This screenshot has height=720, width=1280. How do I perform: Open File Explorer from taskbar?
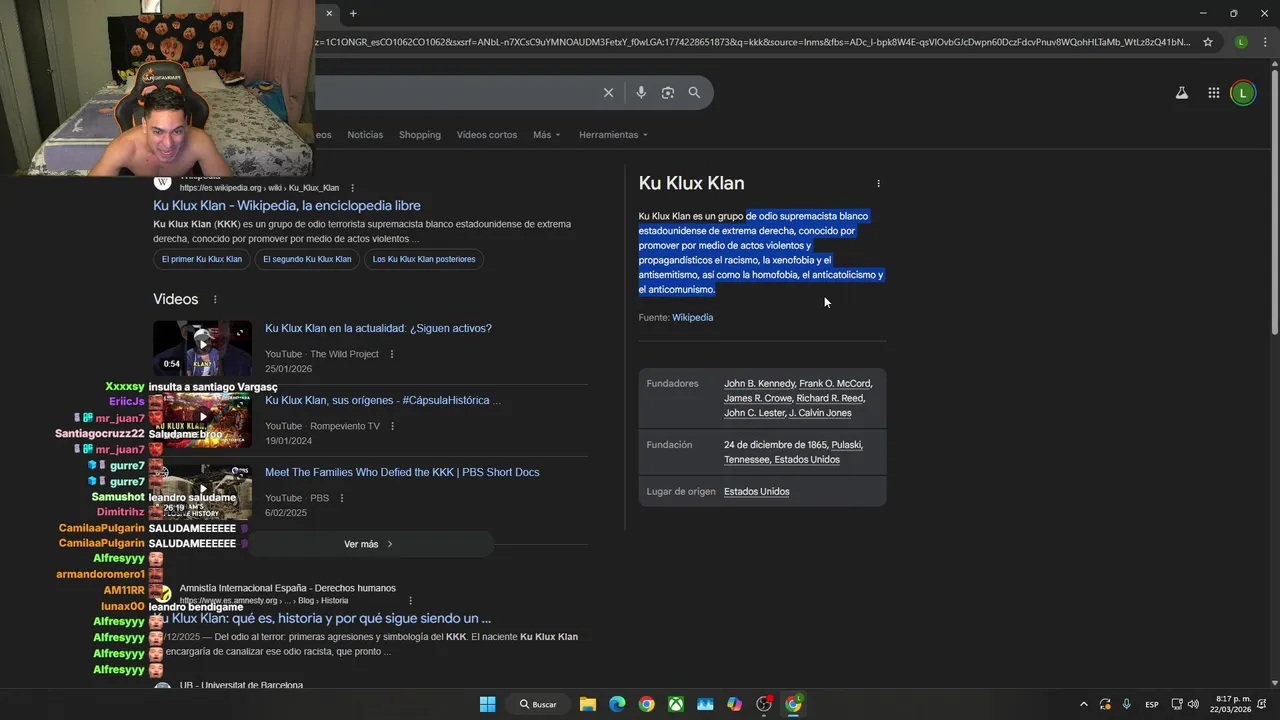(588, 704)
